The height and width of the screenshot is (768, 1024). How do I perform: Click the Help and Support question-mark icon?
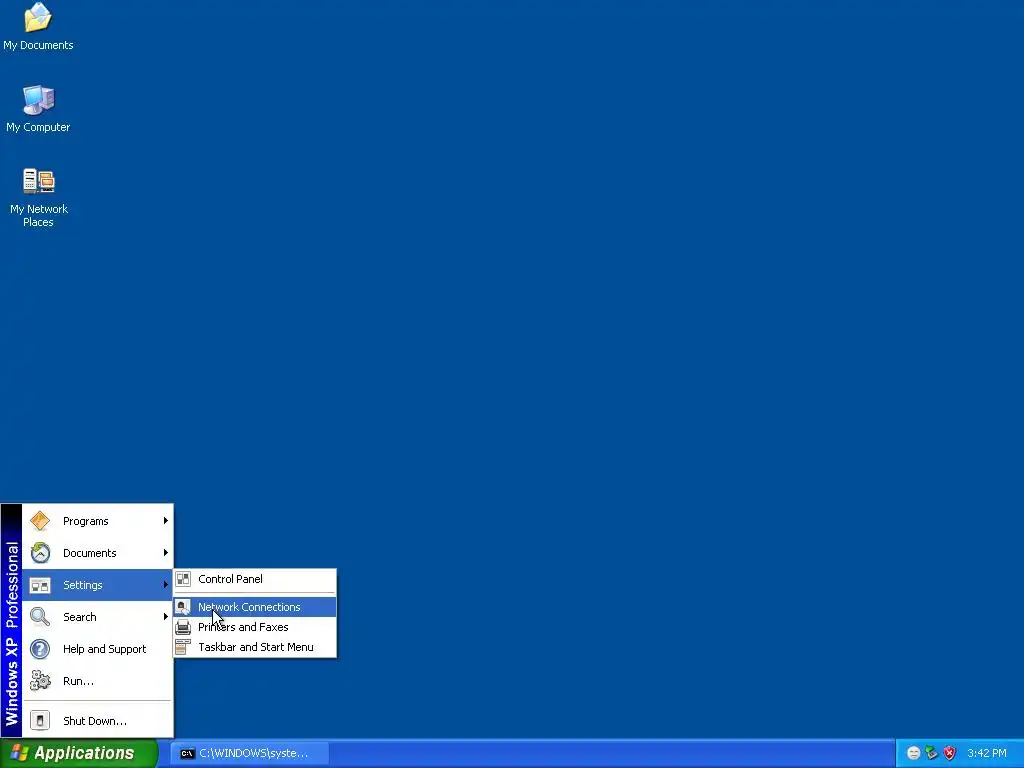coord(40,648)
